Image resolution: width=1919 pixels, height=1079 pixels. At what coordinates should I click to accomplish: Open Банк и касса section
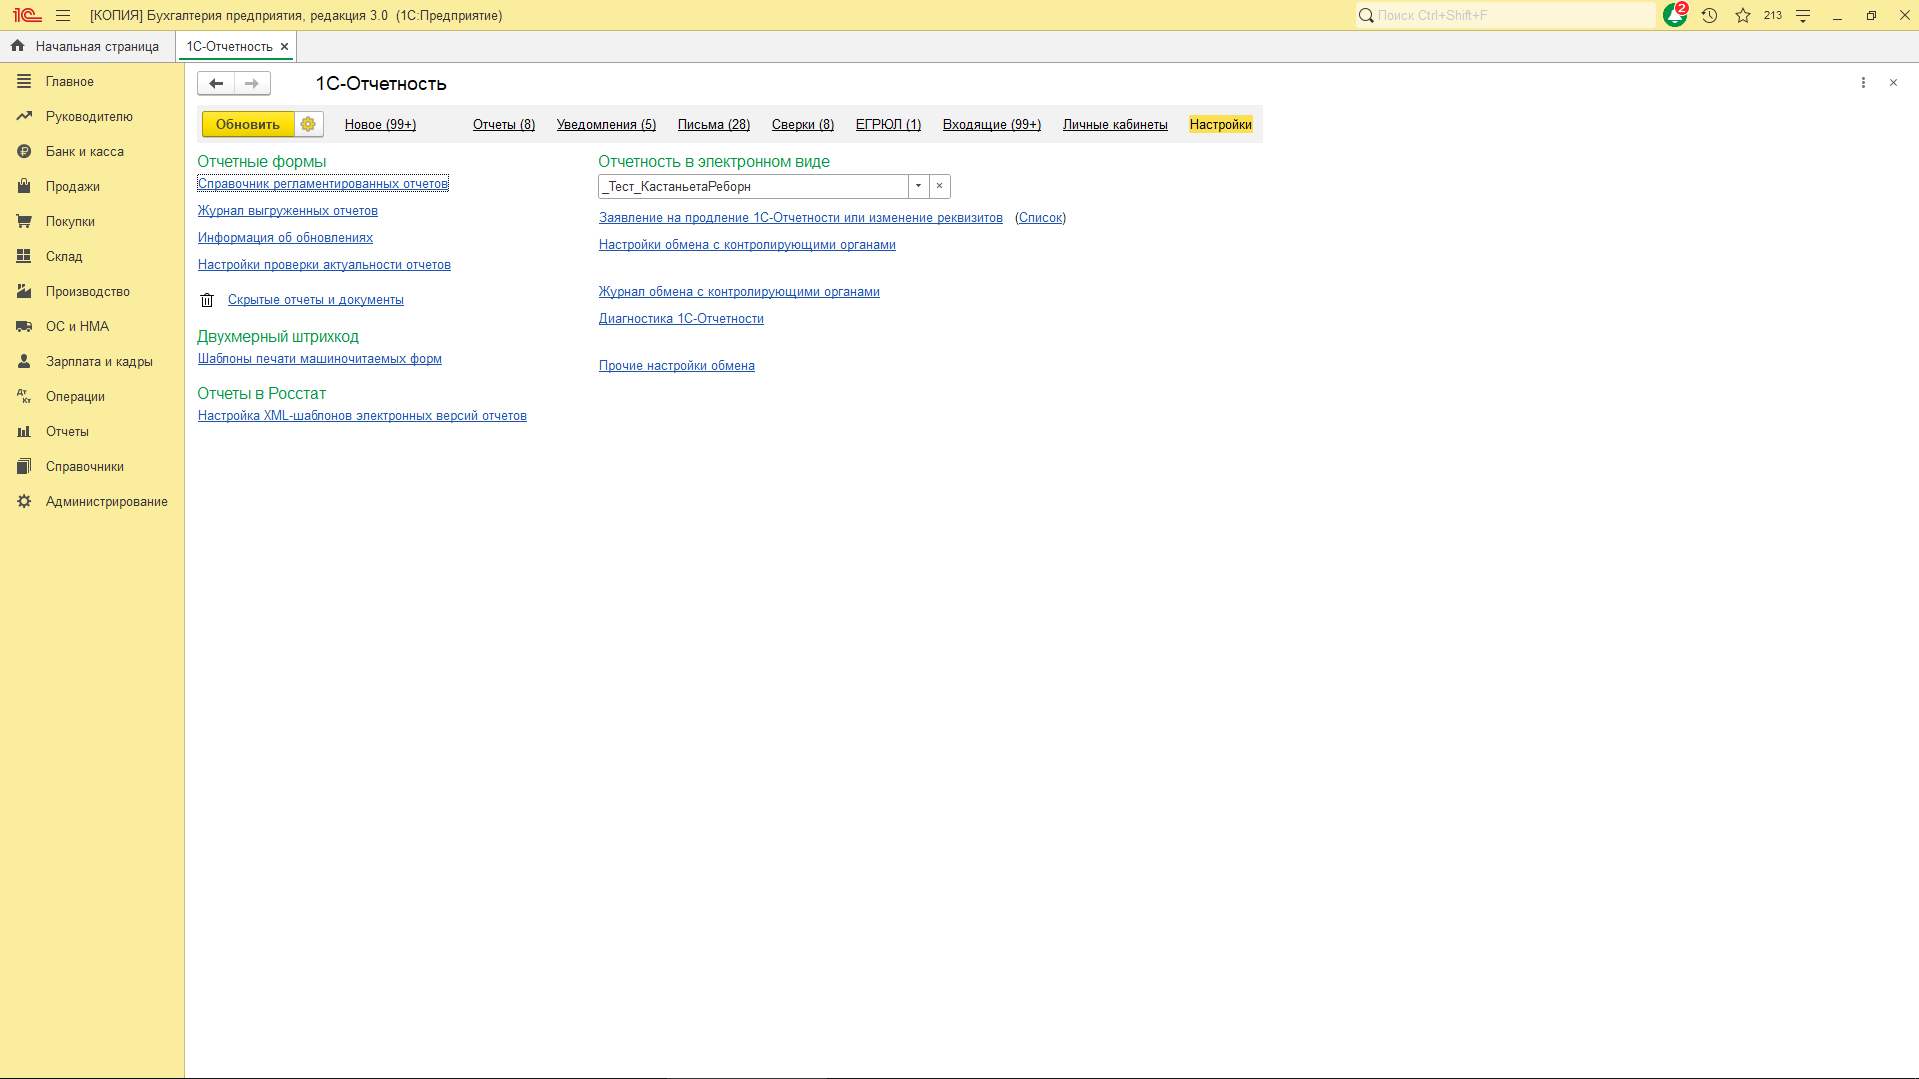coord(85,151)
